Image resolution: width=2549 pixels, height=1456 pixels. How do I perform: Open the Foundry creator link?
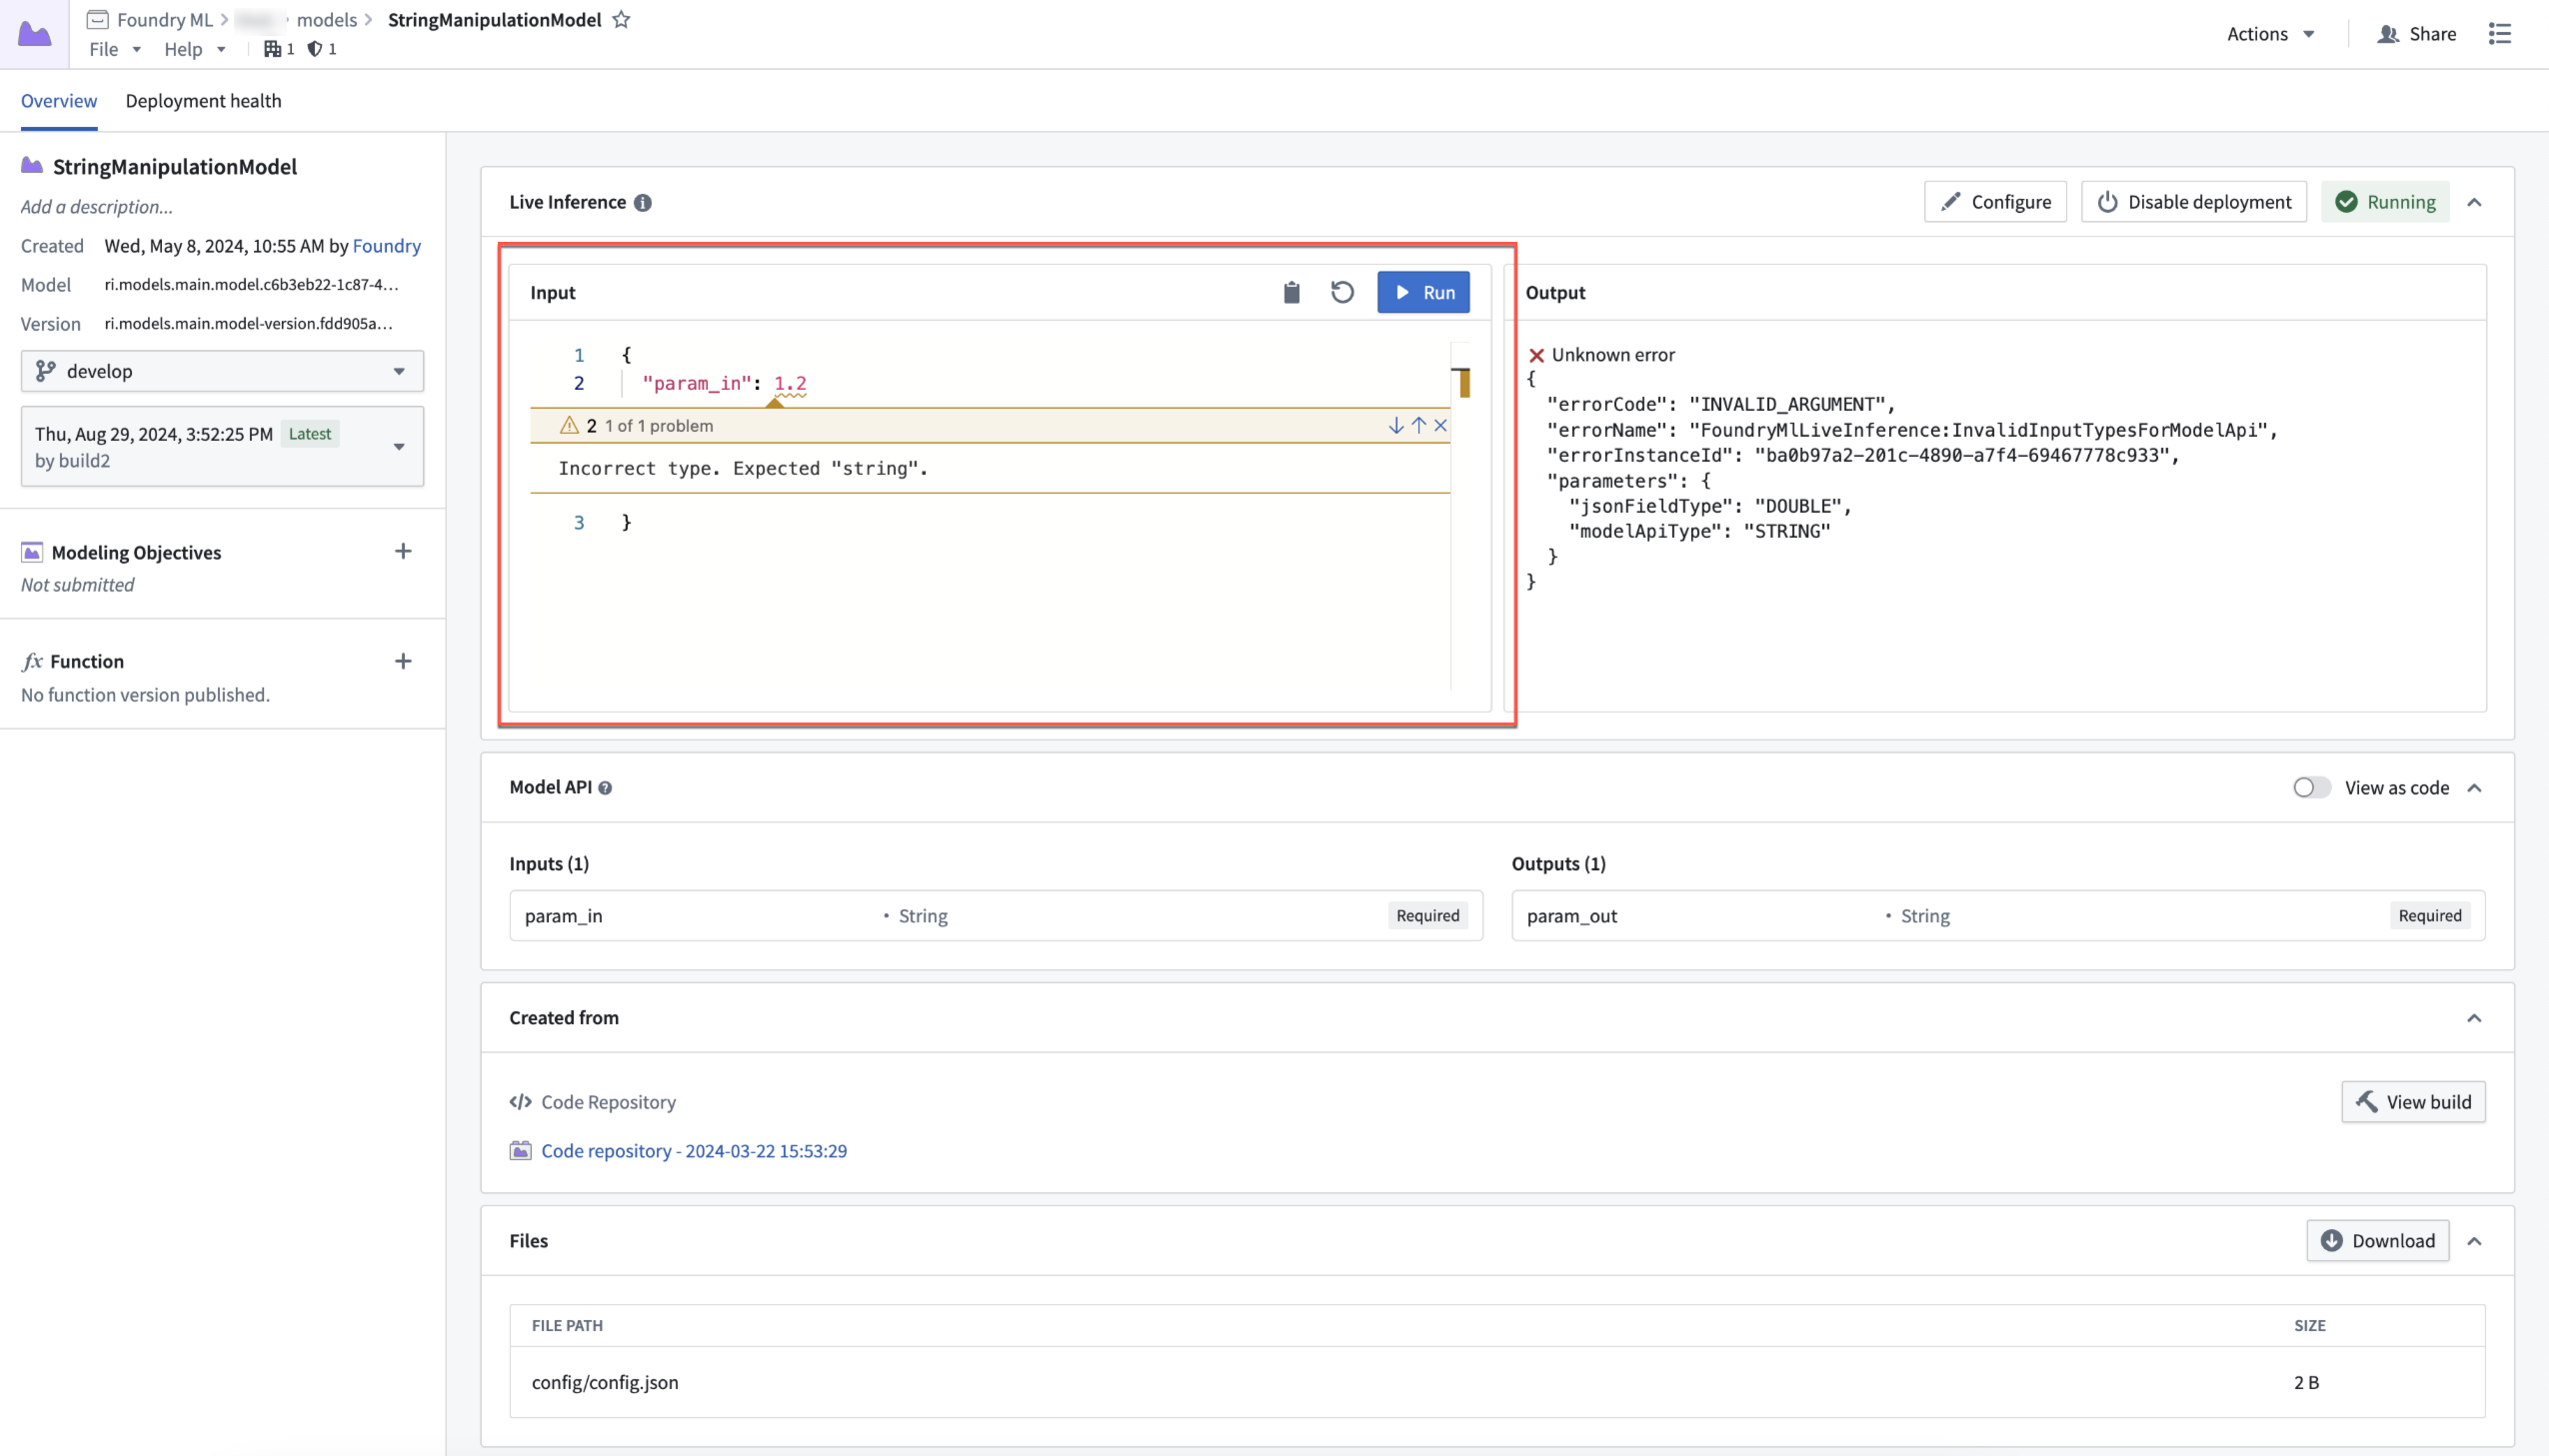(387, 246)
